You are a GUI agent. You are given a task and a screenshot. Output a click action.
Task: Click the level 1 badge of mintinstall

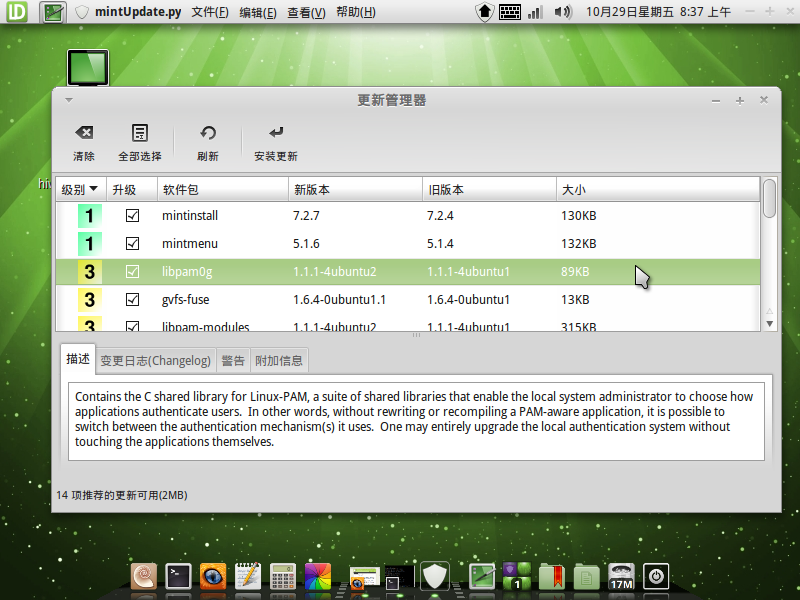point(89,216)
